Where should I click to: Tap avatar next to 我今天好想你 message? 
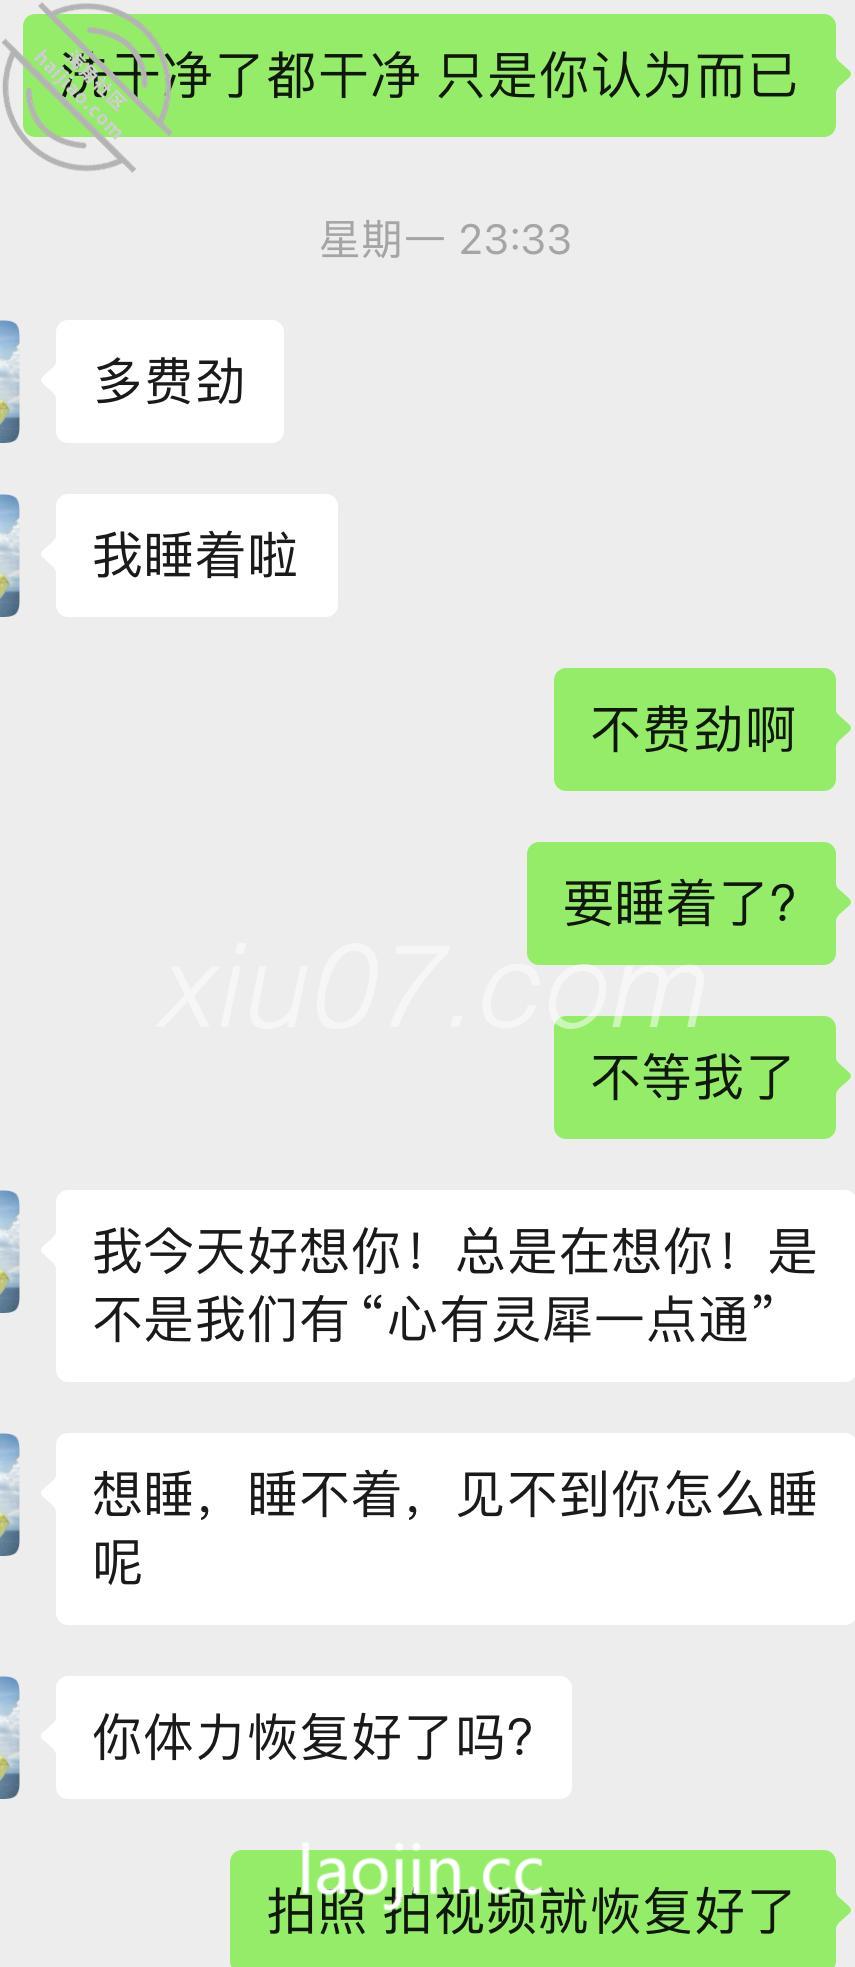[9, 1251]
